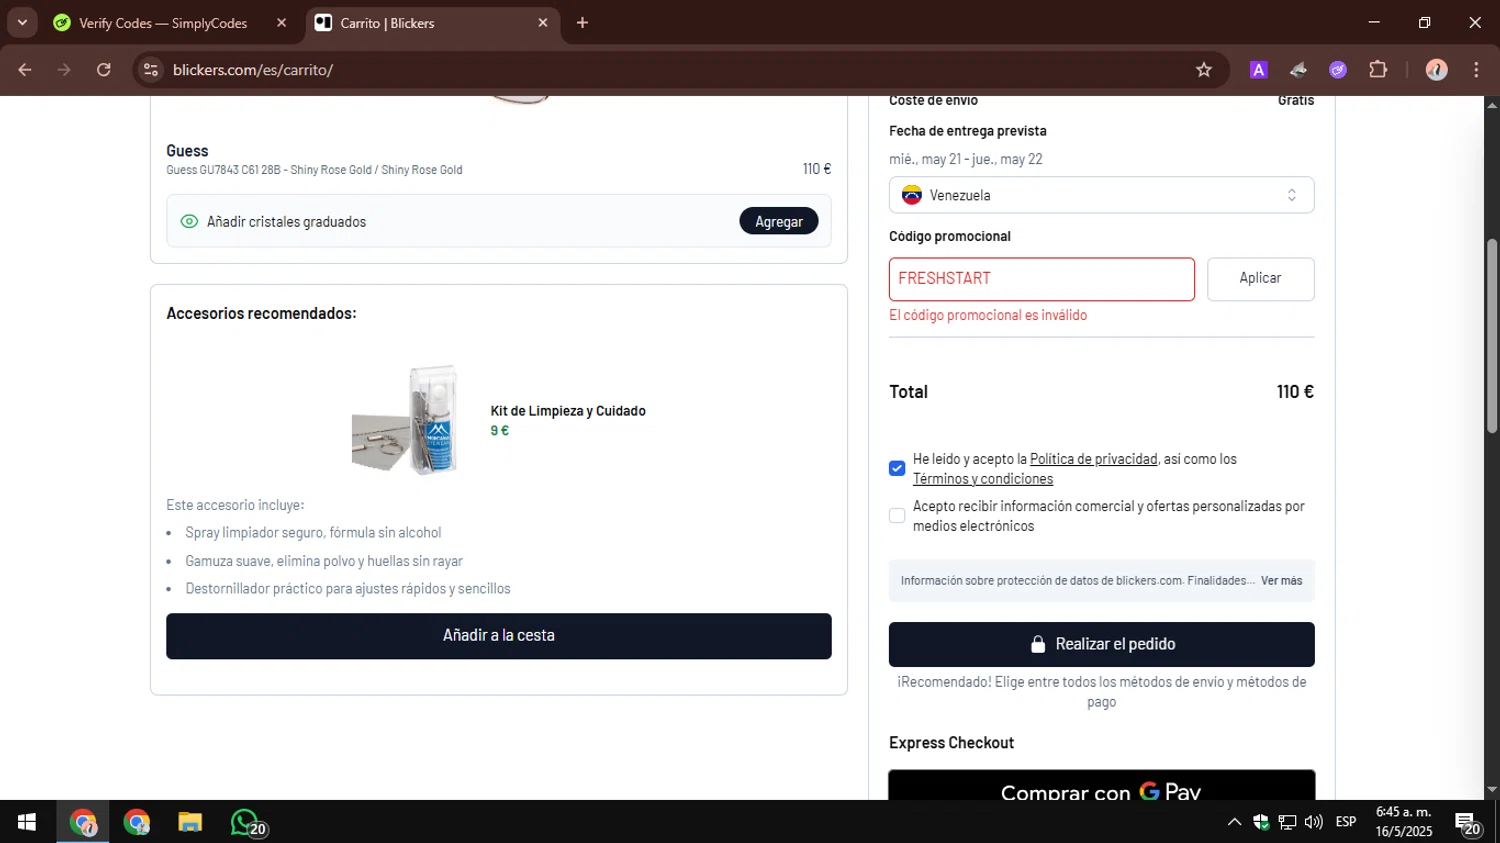Open the Términos y condiciones link
This screenshot has width=1500, height=843.
983,479
